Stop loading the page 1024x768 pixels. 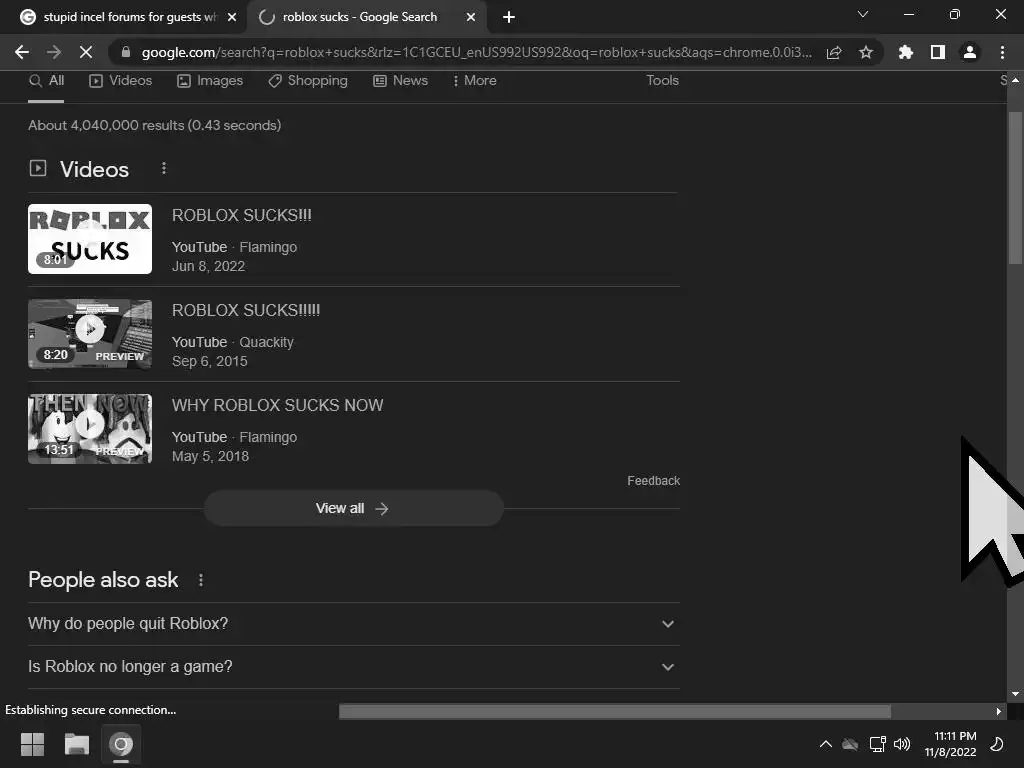point(86,52)
